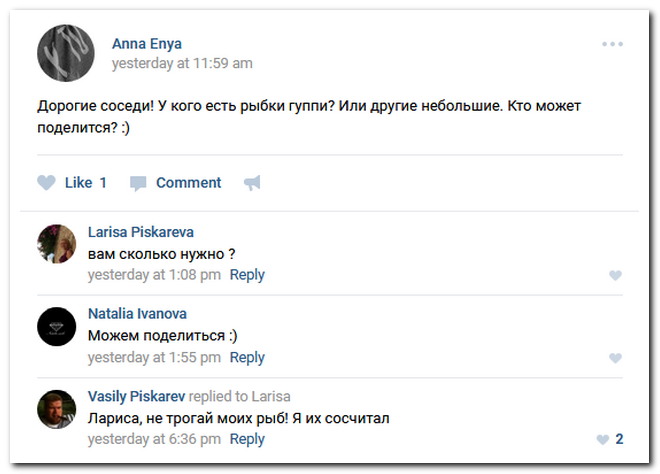This screenshot has height=474, width=660.
Task: Like Anna Enya's post with heart icon
Action: coord(46,183)
